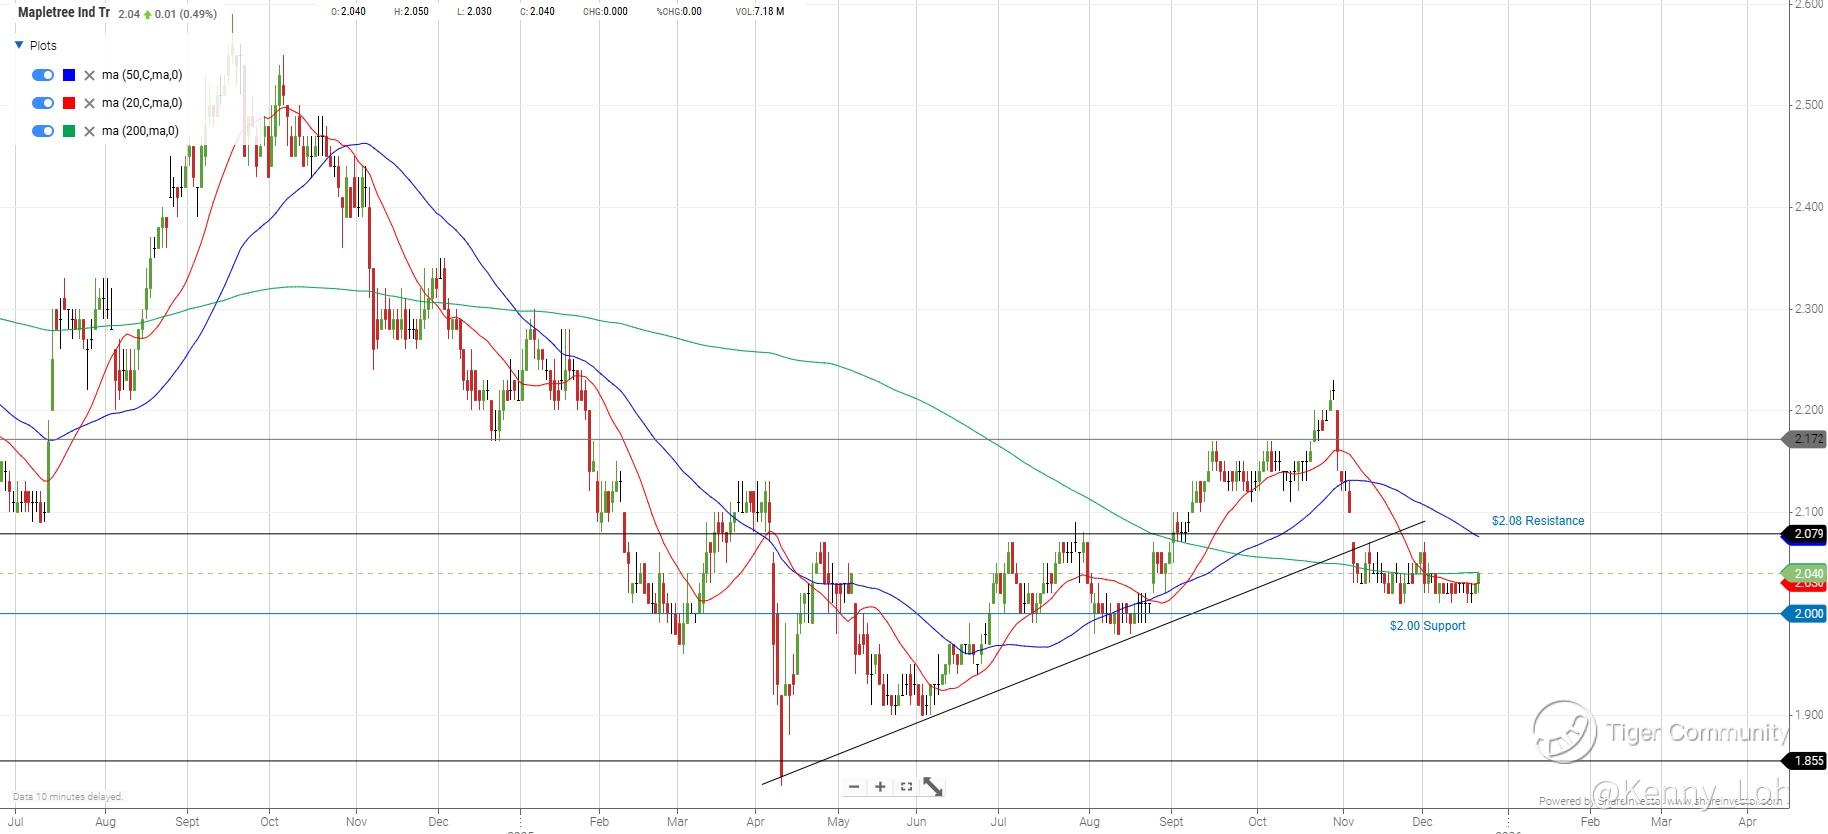The width and height of the screenshot is (1828, 834).
Task: Click the ma (200,ma,0) plot label
Action: point(140,131)
